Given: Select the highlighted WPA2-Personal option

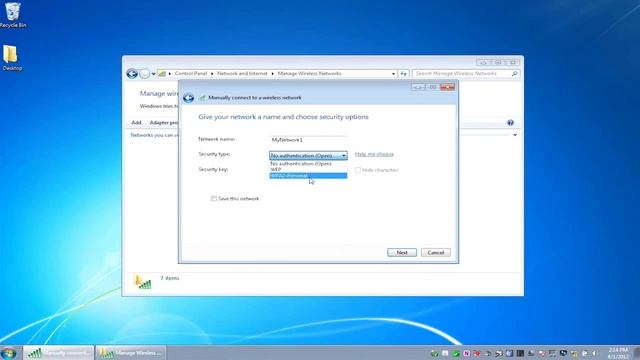Looking at the screenshot, I should tap(308, 176).
